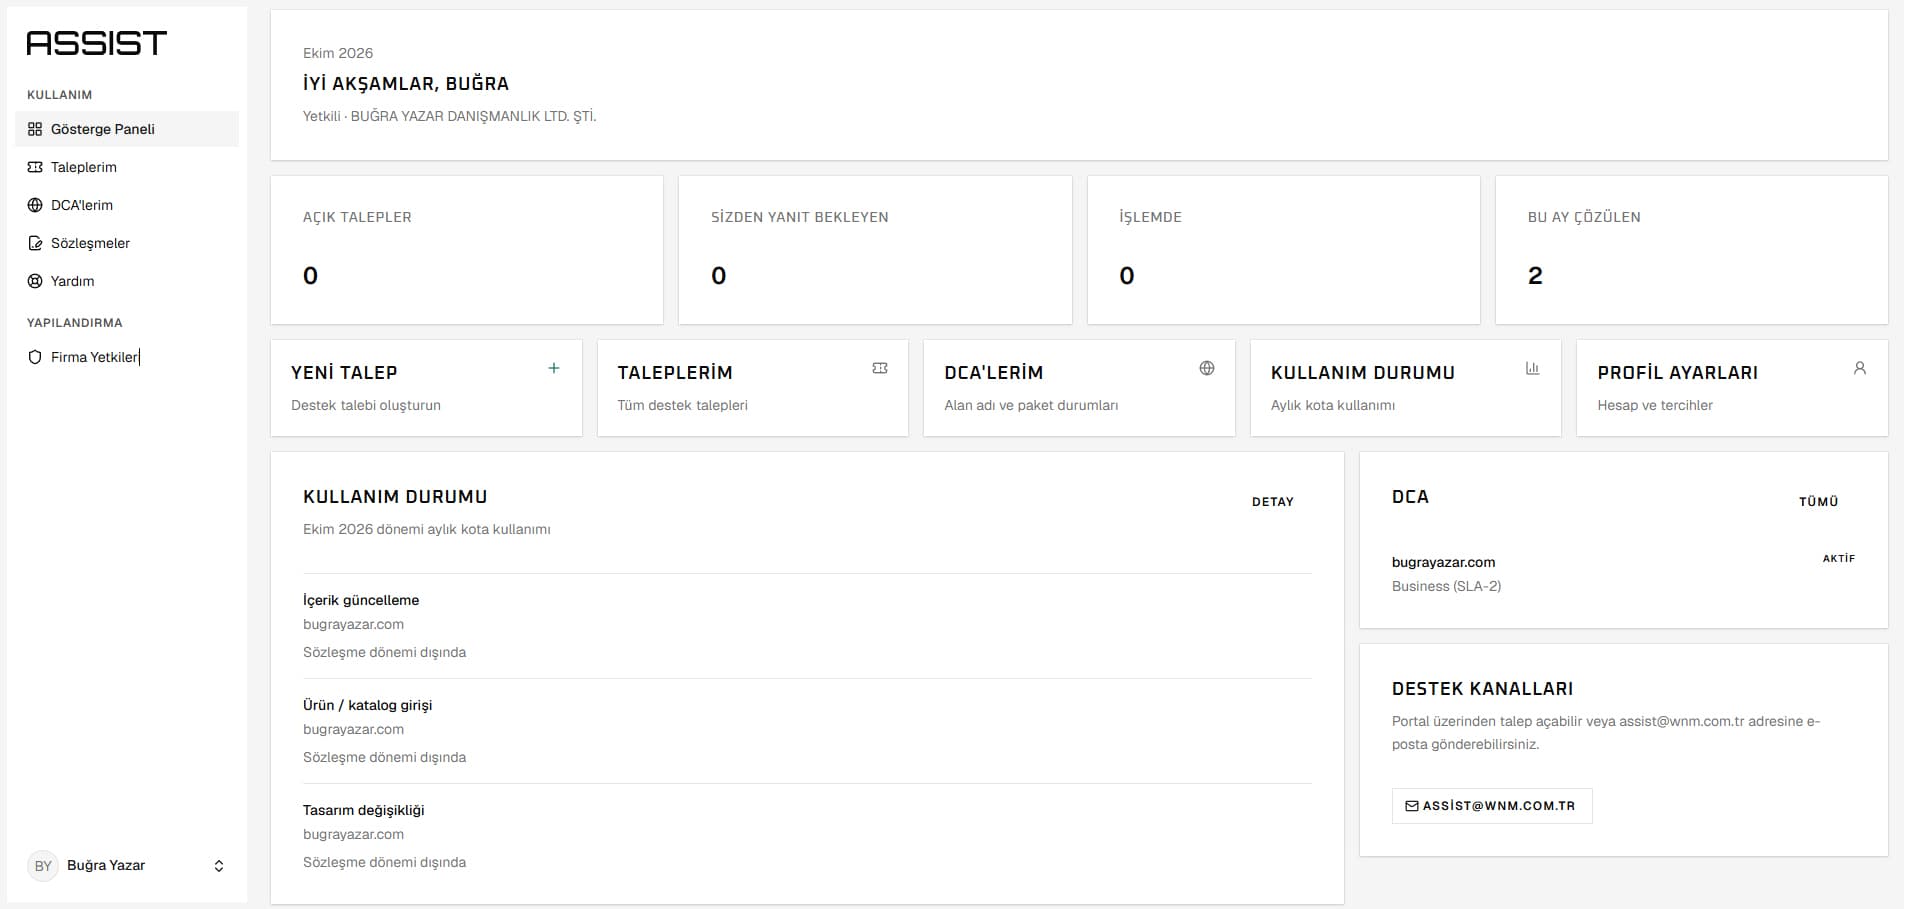Click the Yardım lifebuoy icon
The height and width of the screenshot is (909, 1911).
tap(35, 281)
